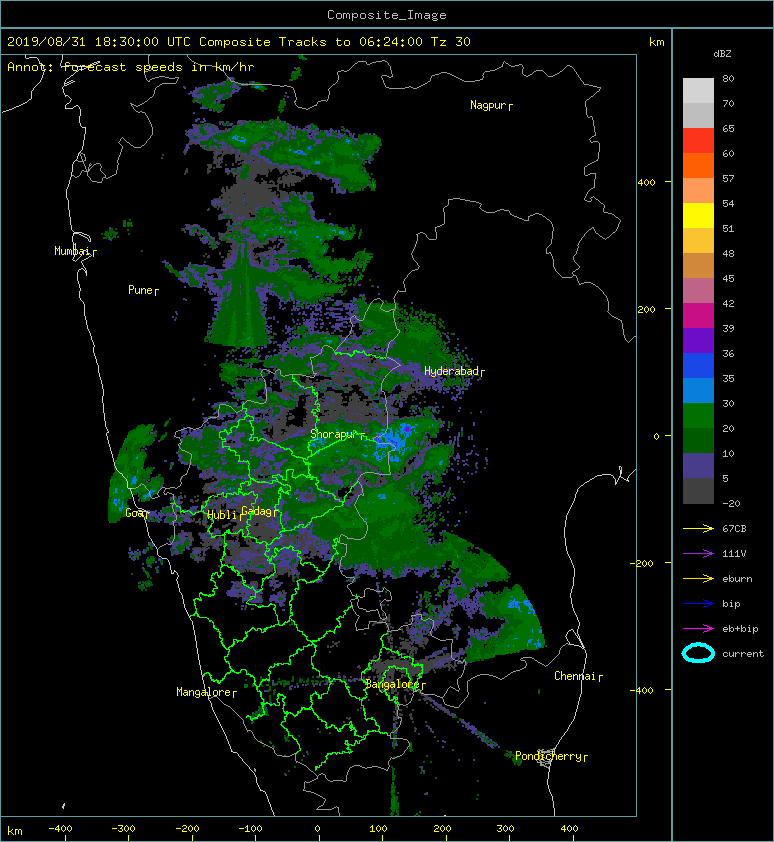
Task: Click '-200' on the vertical km axis
Action: tap(643, 563)
